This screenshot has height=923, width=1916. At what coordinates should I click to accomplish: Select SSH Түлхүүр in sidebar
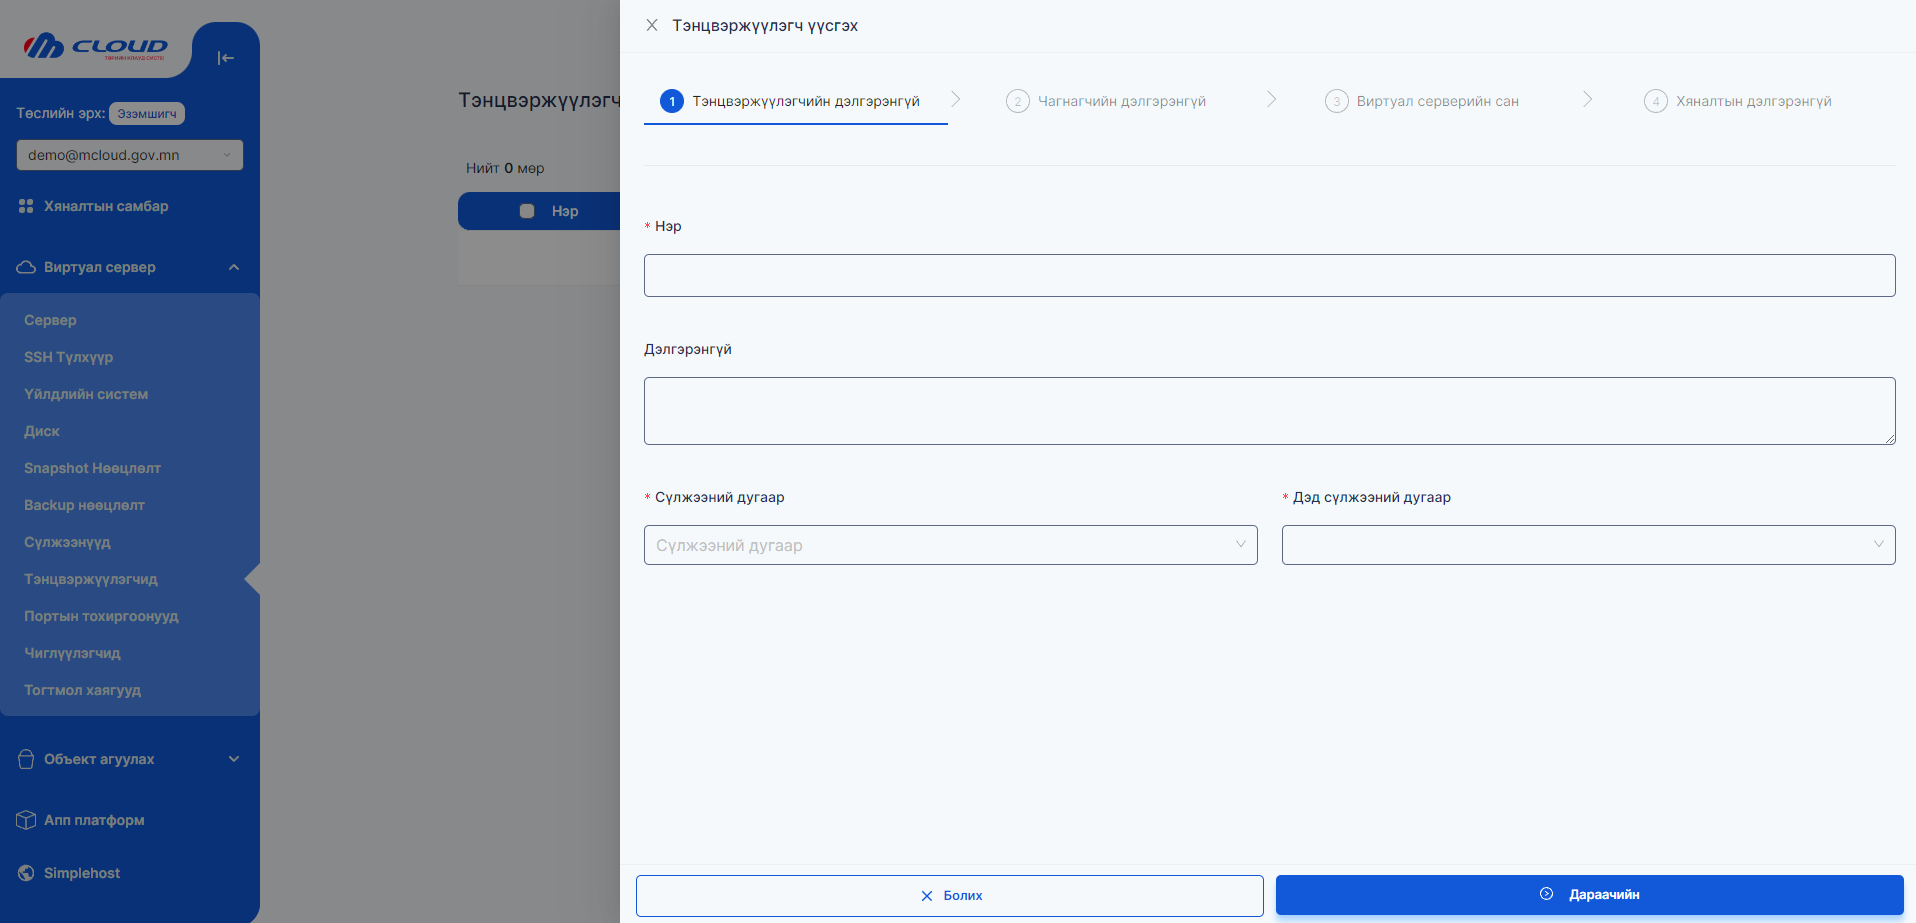(68, 357)
